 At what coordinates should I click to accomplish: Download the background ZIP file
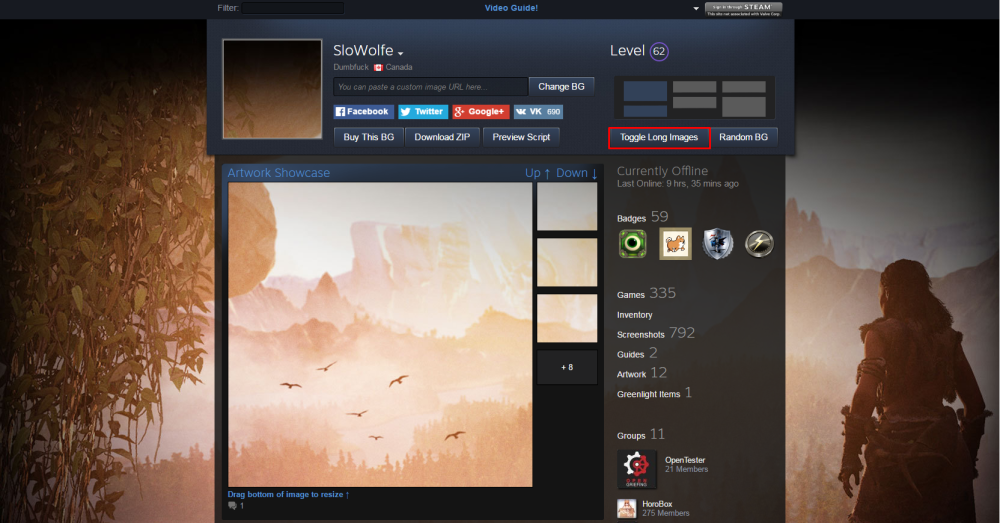(x=442, y=137)
